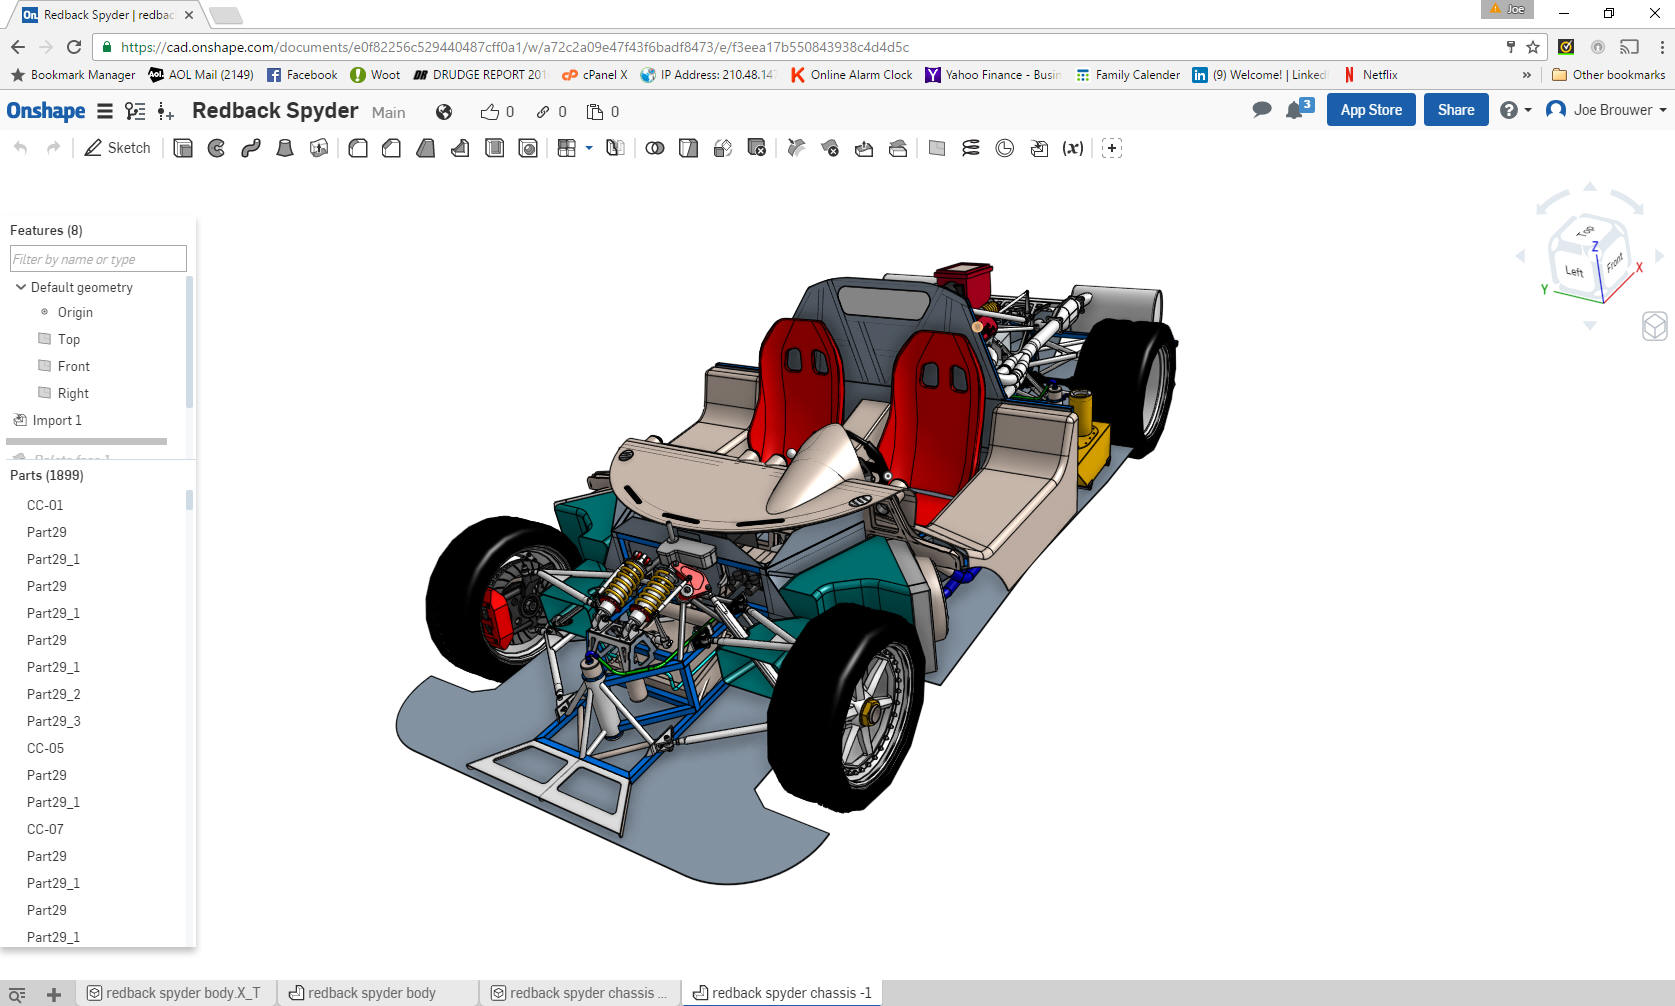This screenshot has height=1006, width=1675.
Task: Select the Revolve tool
Action: 217,148
